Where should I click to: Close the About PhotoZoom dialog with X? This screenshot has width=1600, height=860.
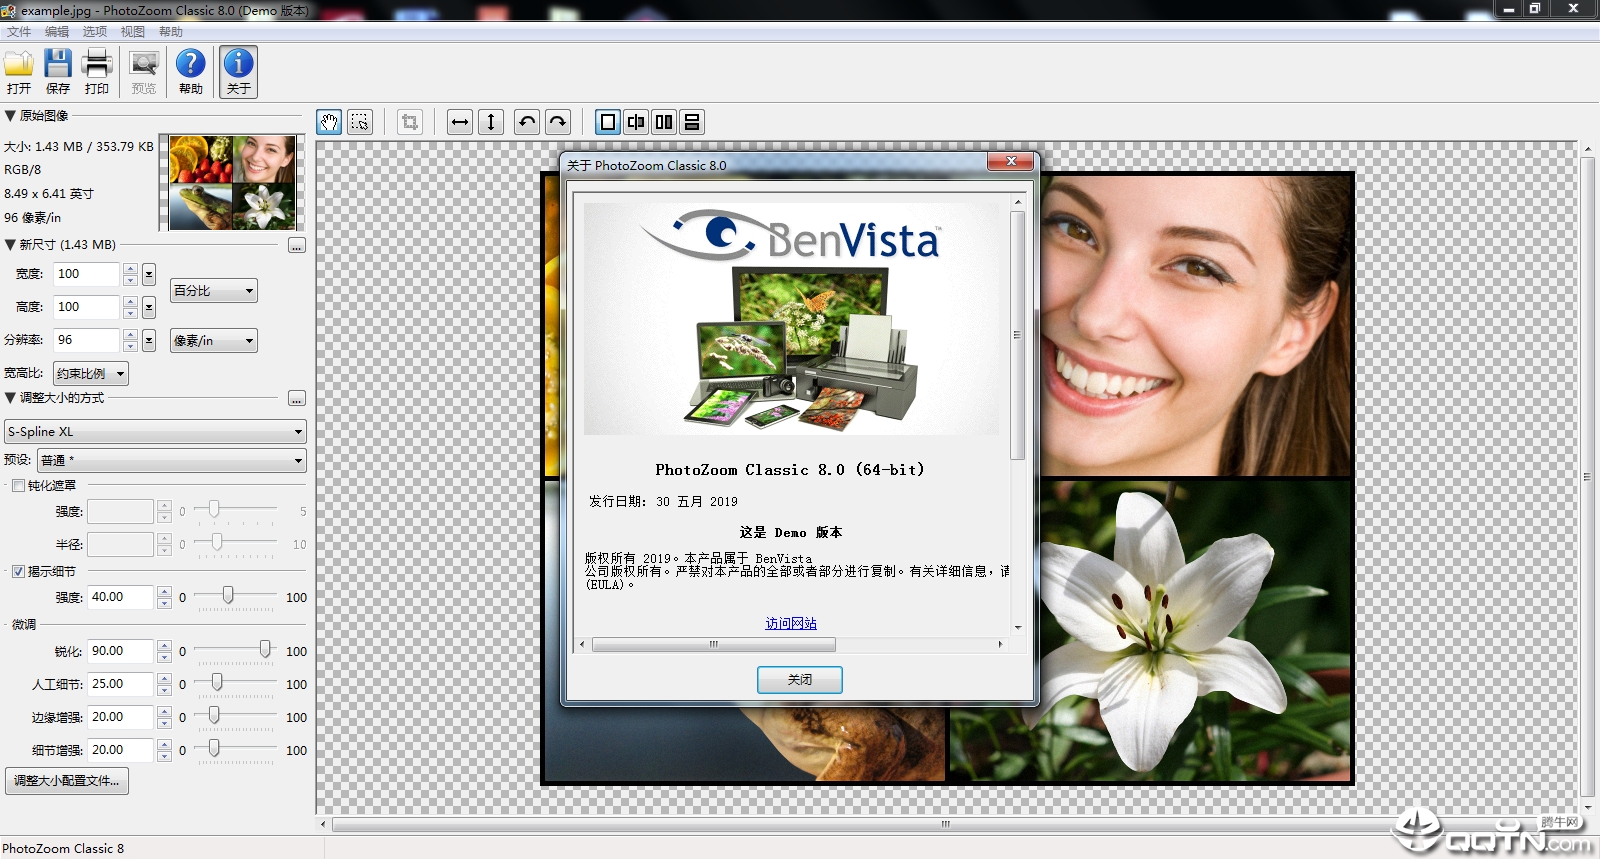(1011, 162)
